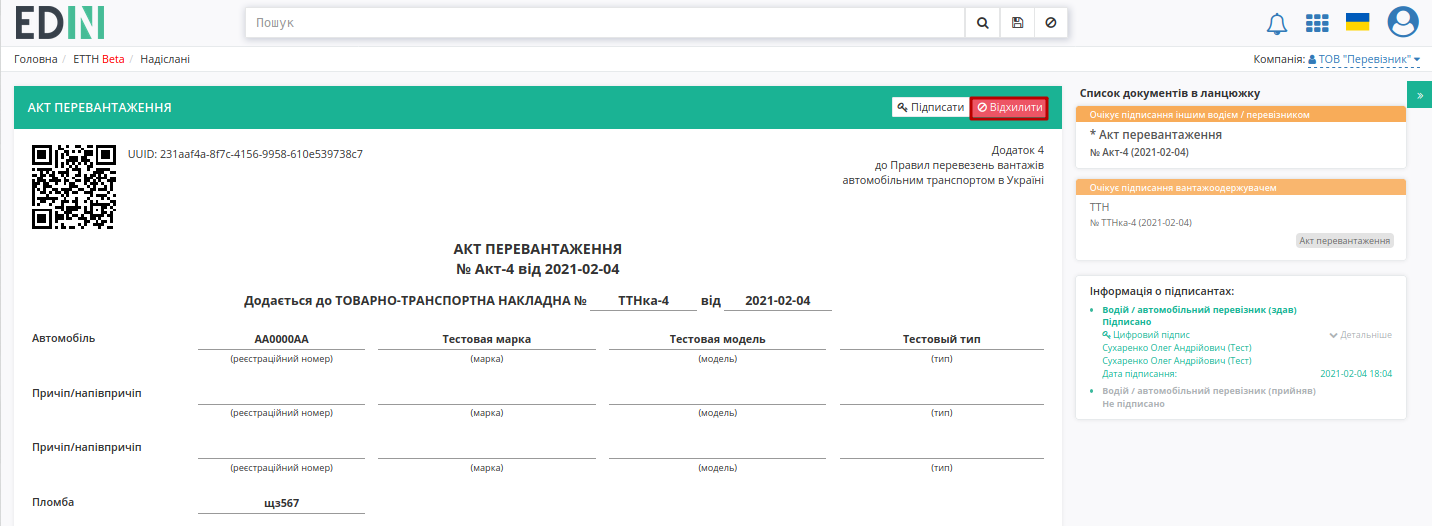Click the Акт перевантаження tag badge
This screenshot has width=1432, height=526.
click(1344, 241)
